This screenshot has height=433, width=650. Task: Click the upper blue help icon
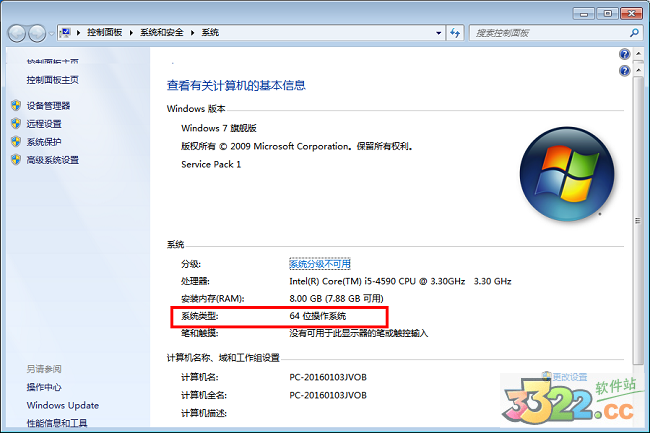[x=624, y=54]
